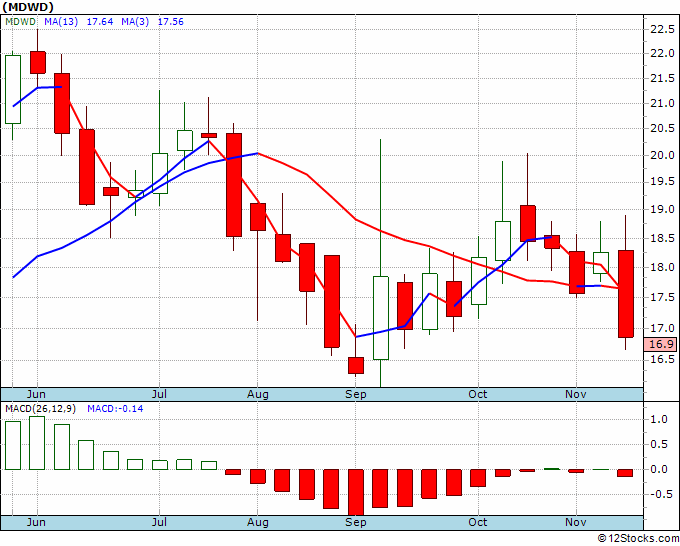
Task: Click the large red candlestick in late July
Action: 233,185
